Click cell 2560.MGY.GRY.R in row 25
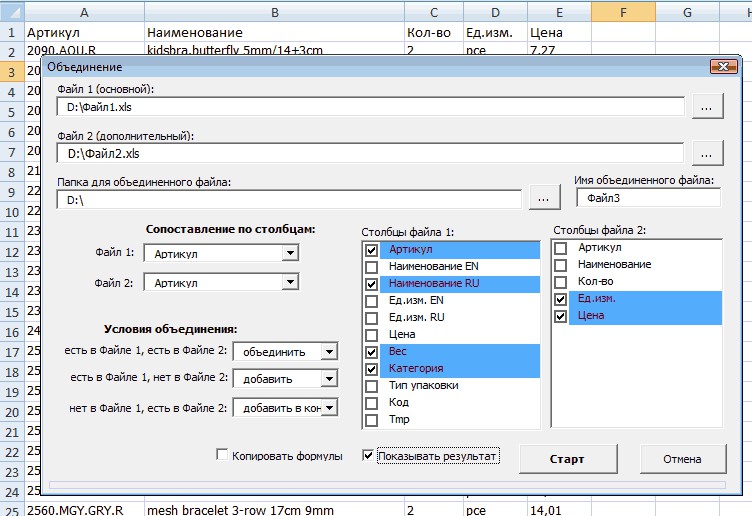 click(x=84, y=510)
